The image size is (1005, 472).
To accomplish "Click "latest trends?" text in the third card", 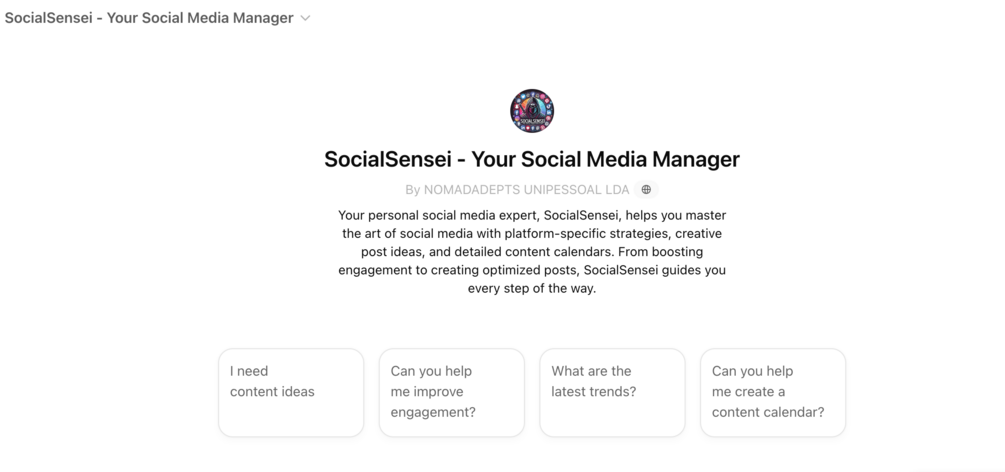I will click(594, 392).
